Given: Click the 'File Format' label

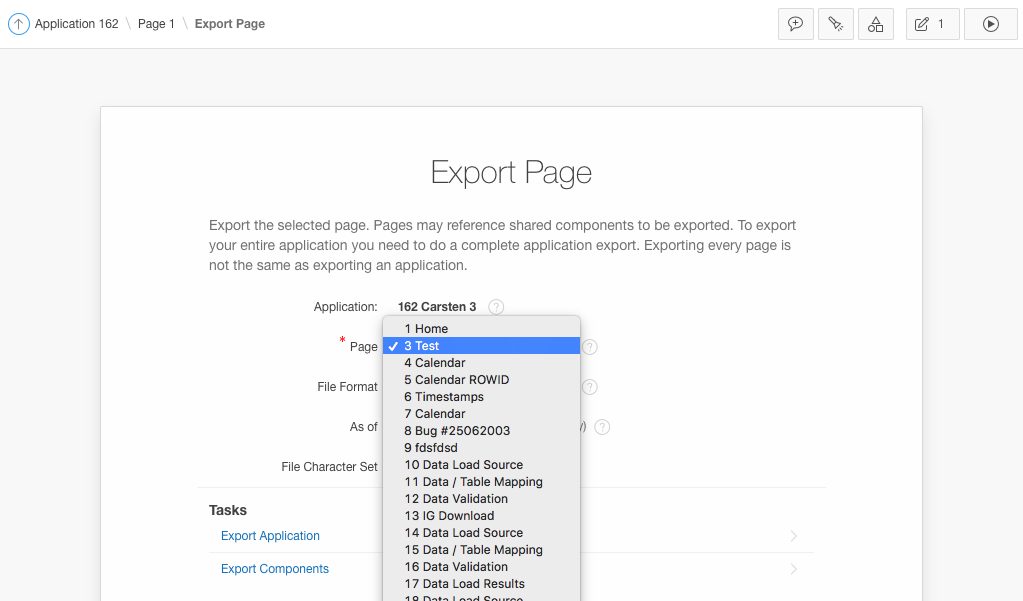Looking at the screenshot, I should click(347, 387).
